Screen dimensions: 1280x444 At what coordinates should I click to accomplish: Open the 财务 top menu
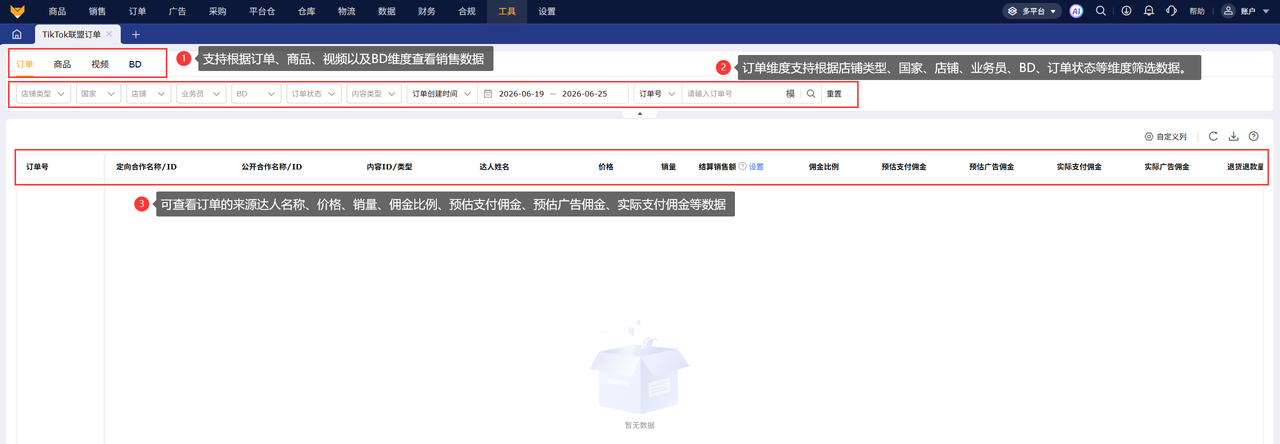427,11
